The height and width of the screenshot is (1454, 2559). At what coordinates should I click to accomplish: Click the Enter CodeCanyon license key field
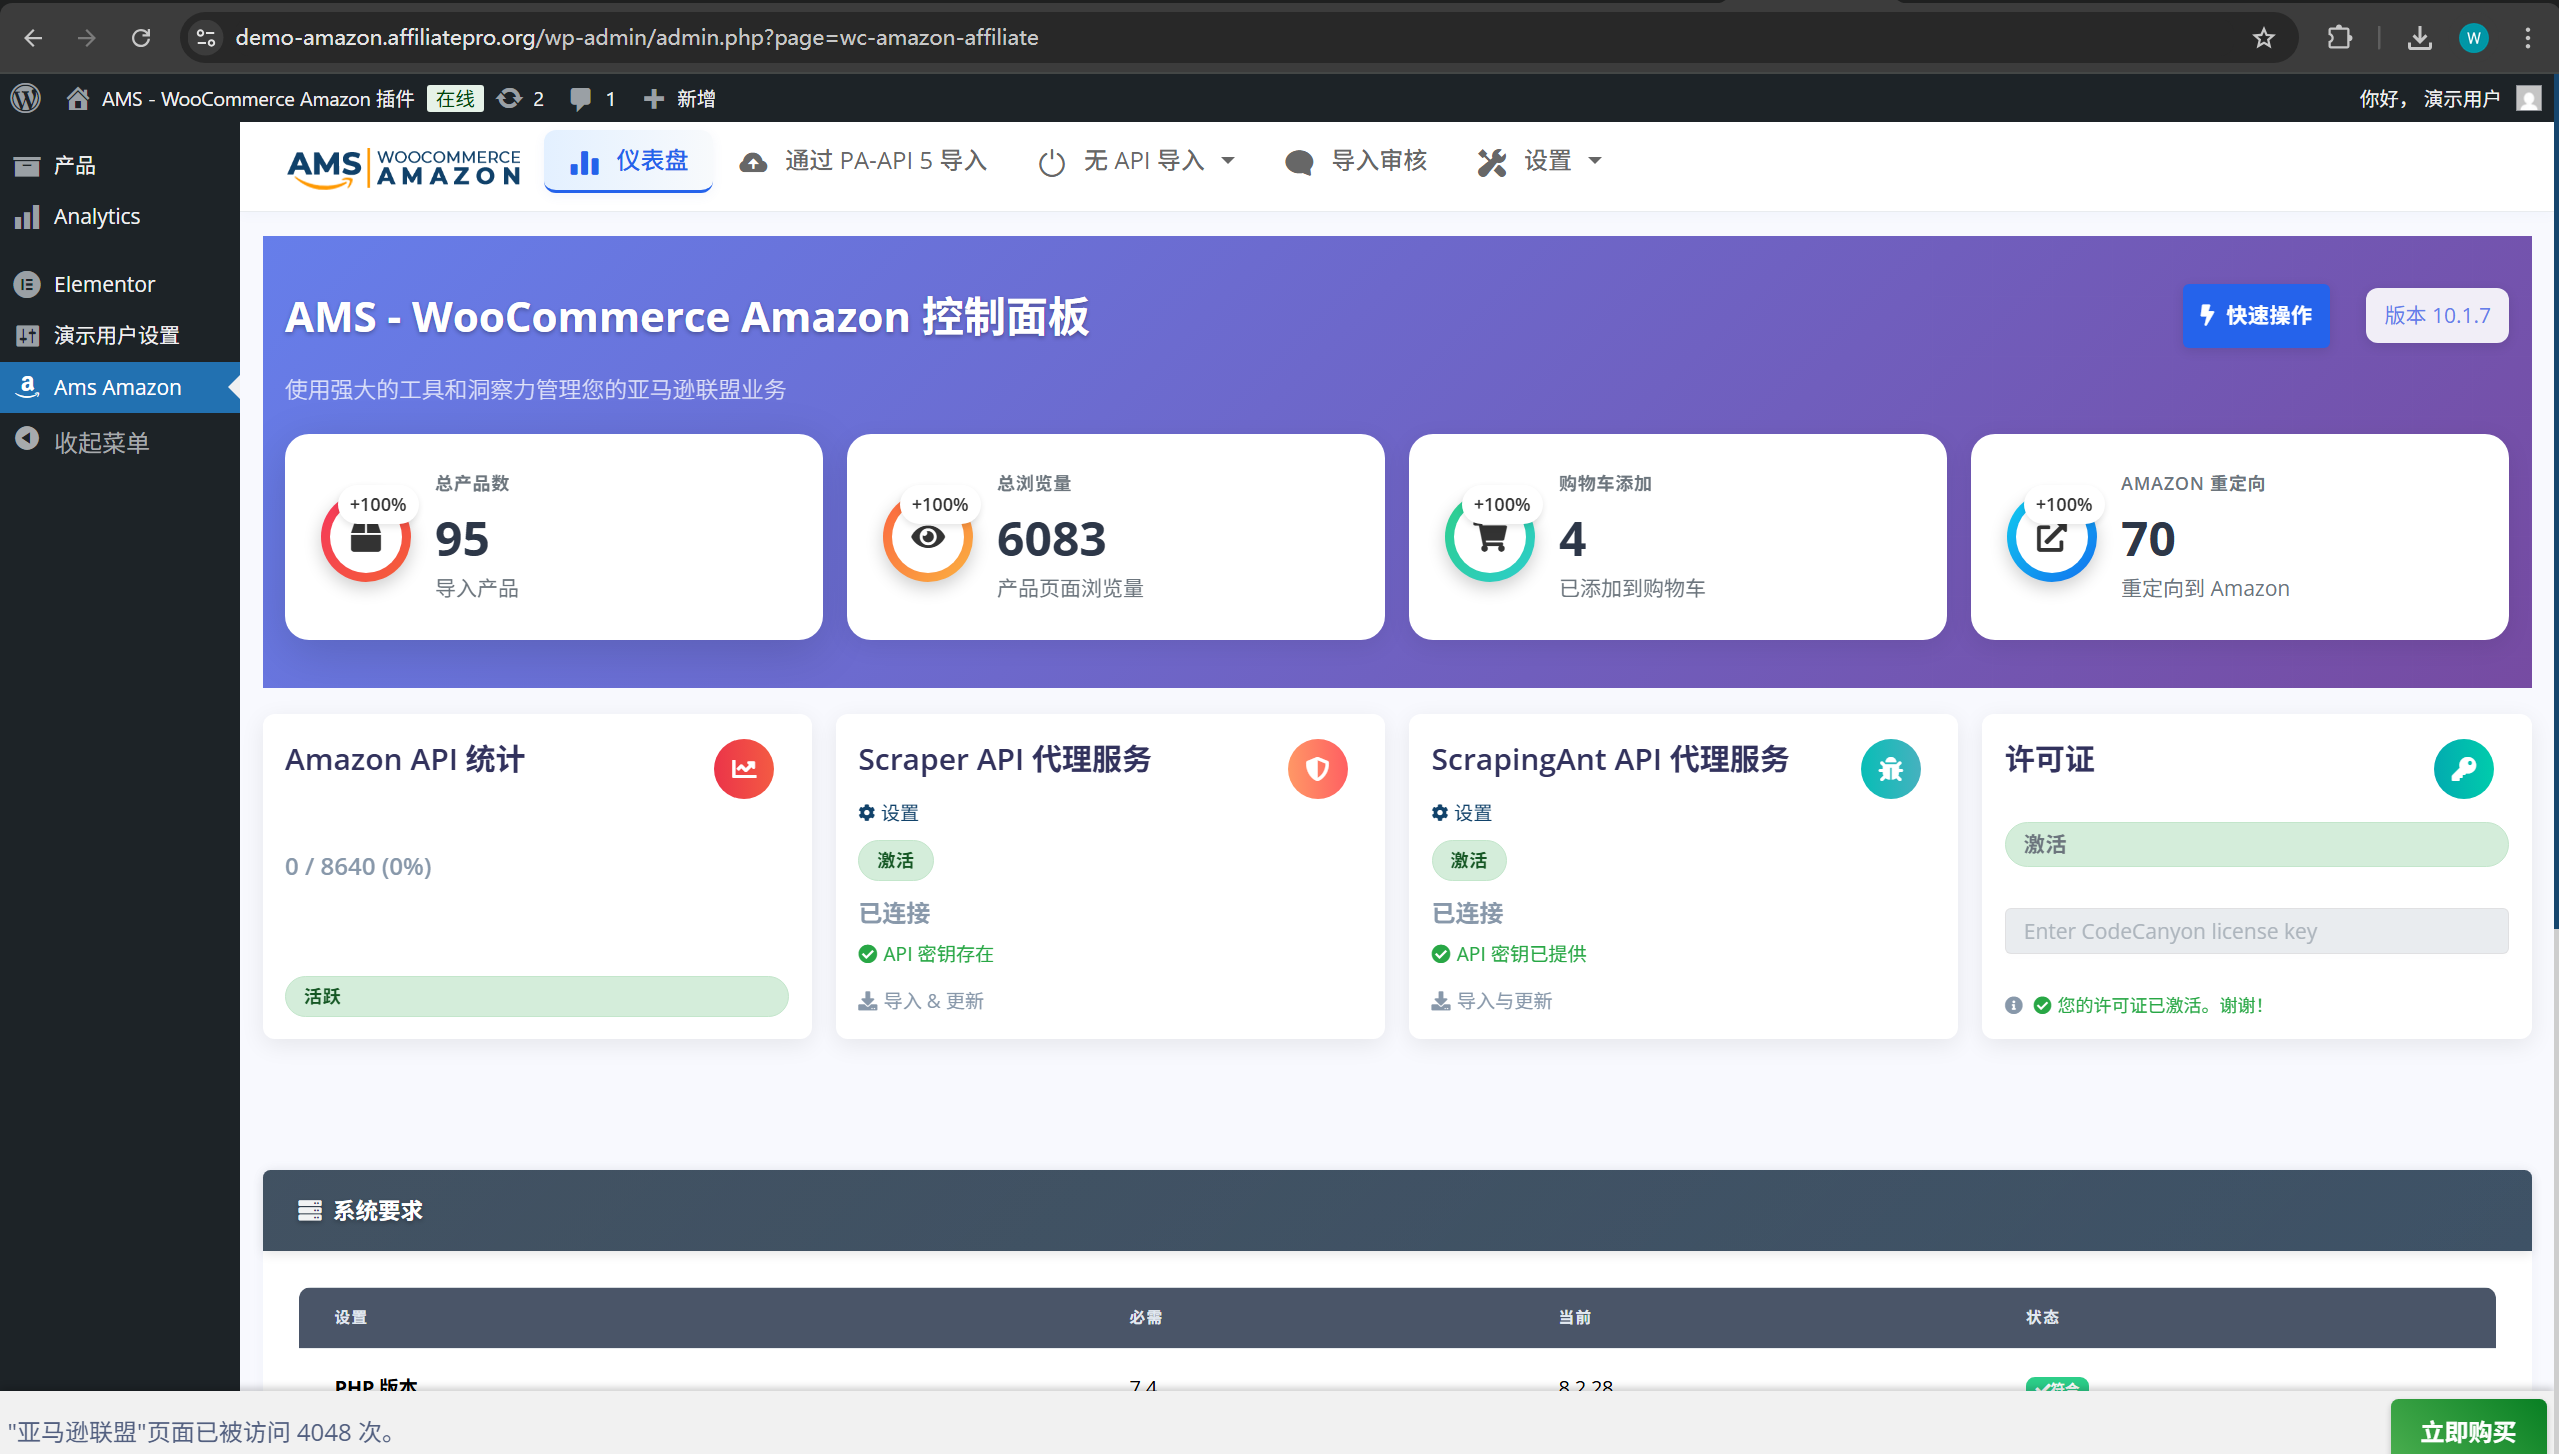click(x=2256, y=931)
